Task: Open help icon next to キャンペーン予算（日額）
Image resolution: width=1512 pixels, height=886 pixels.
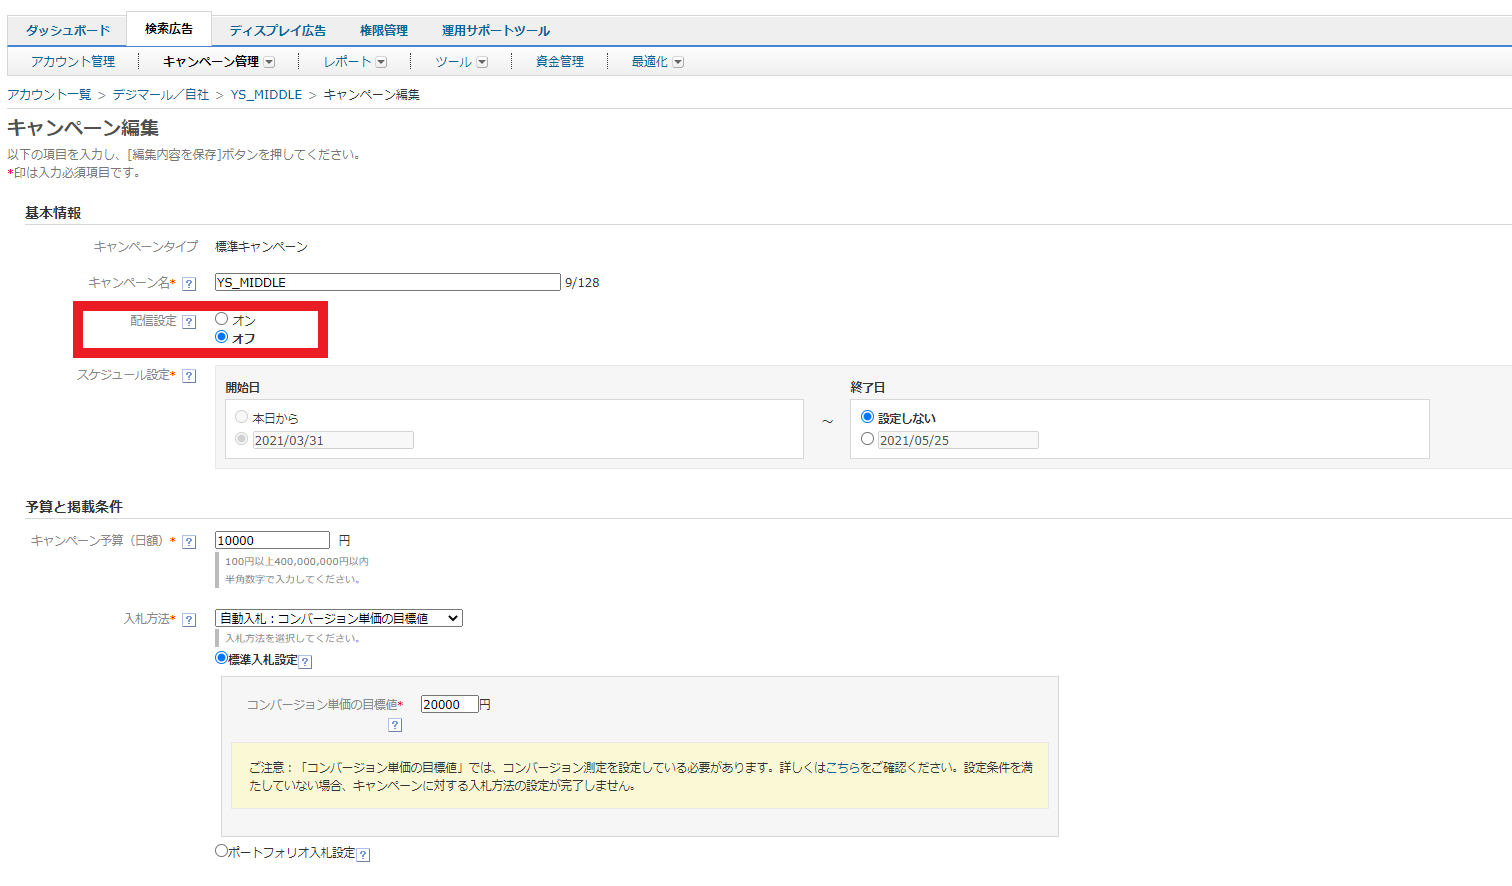Action: 189,542
